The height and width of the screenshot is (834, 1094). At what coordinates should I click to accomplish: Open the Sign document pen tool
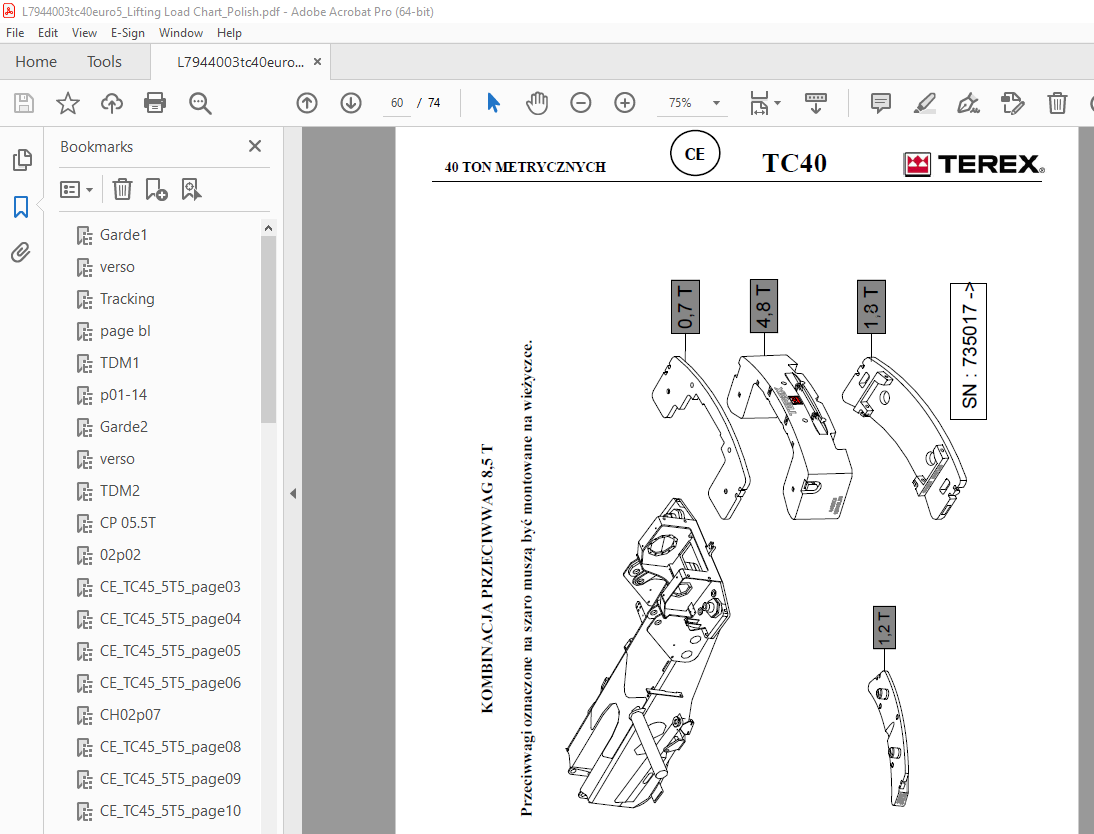[968, 103]
